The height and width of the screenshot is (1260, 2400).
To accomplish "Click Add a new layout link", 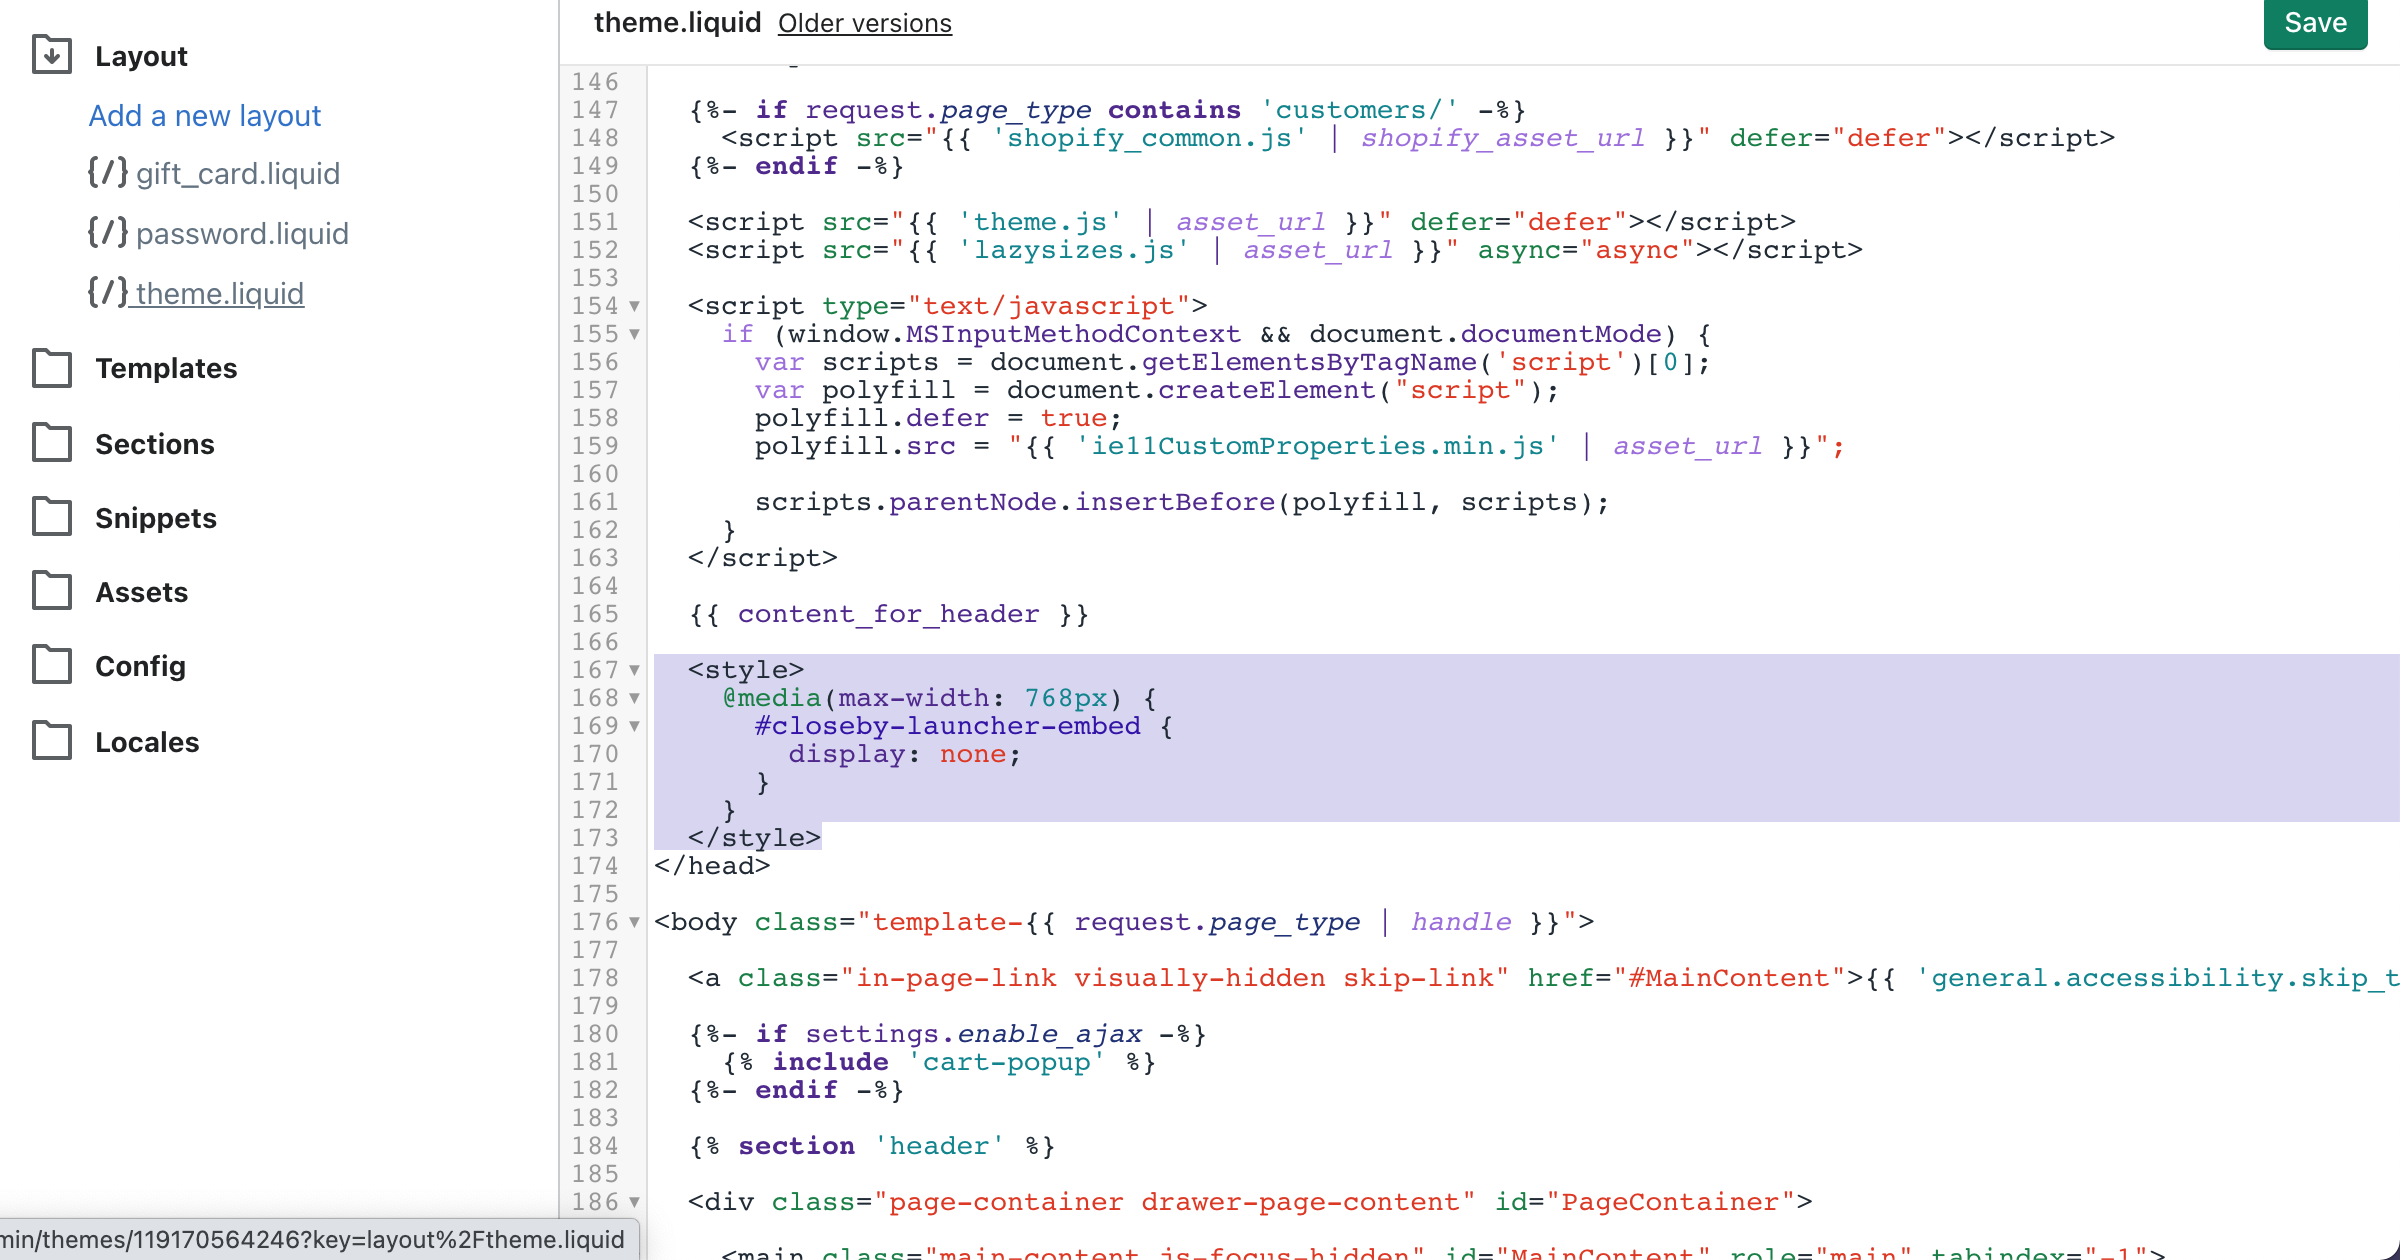I will point(205,116).
